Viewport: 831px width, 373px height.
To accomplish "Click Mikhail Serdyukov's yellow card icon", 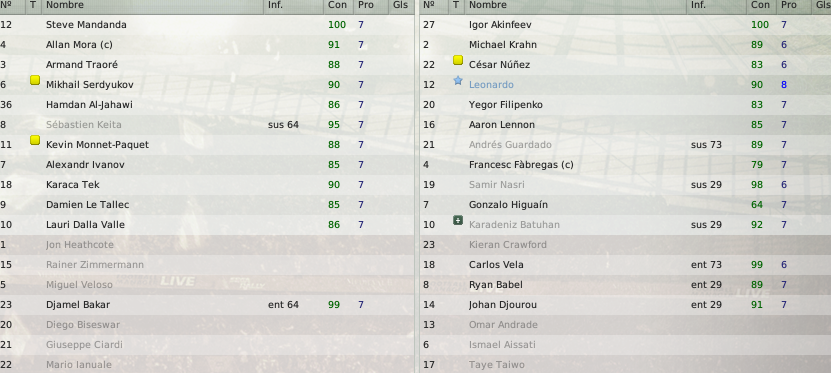I will pos(35,81).
